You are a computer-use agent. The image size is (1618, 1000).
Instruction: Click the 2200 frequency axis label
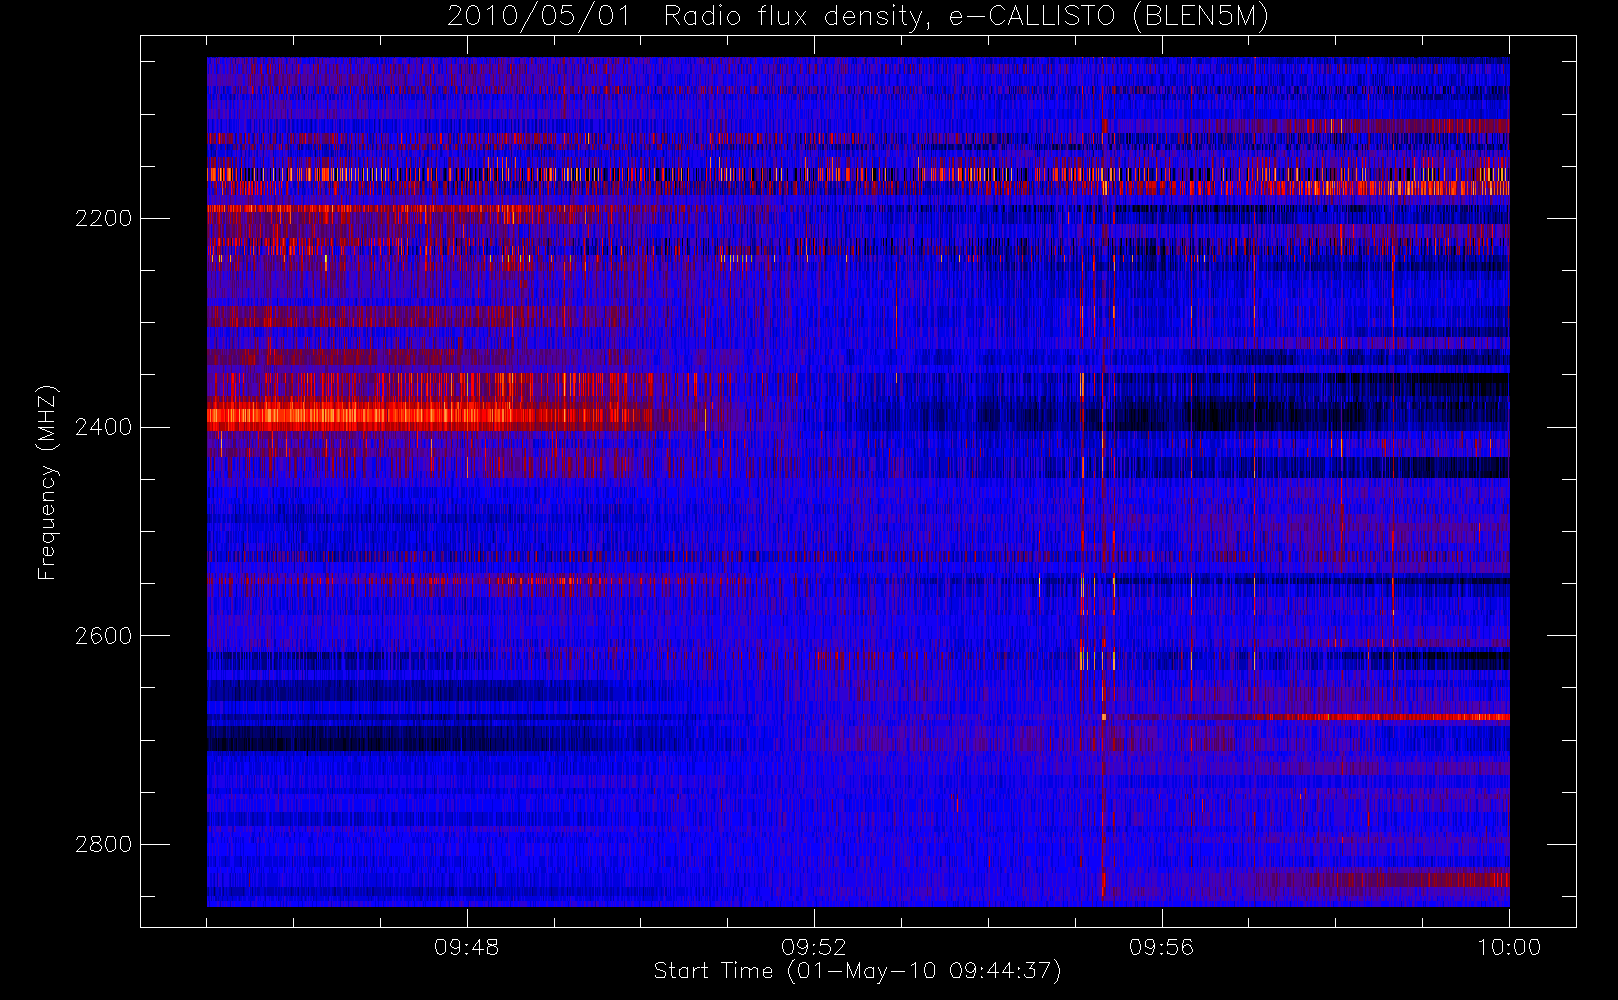[103, 218]
